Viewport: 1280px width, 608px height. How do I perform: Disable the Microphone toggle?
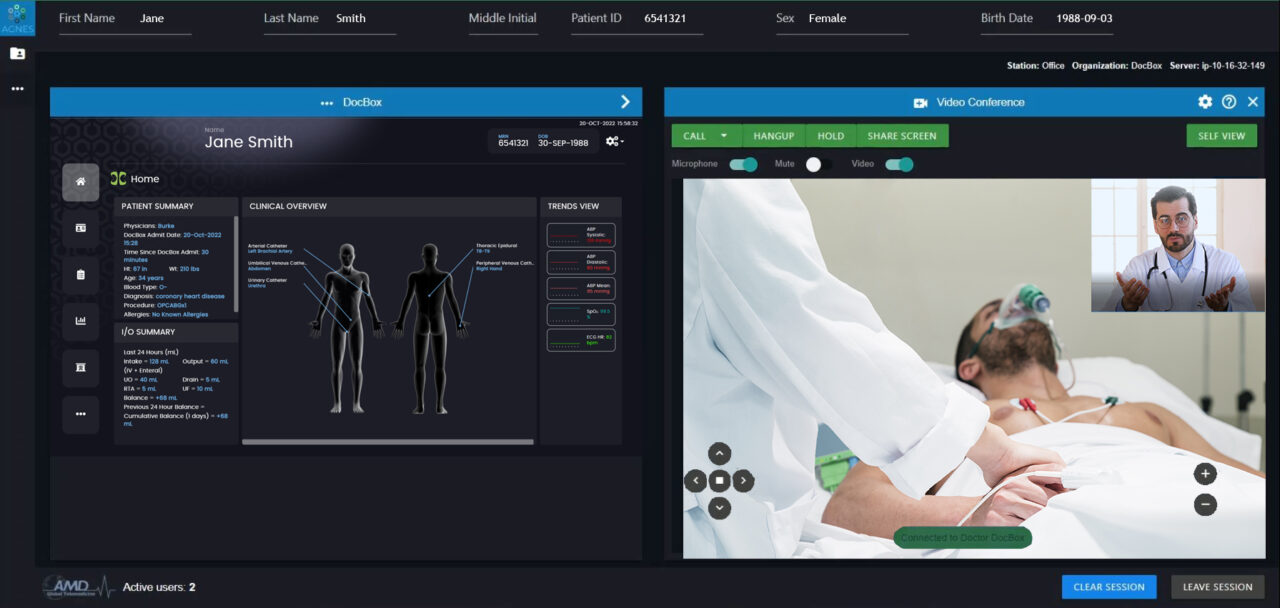coord(741,164)
